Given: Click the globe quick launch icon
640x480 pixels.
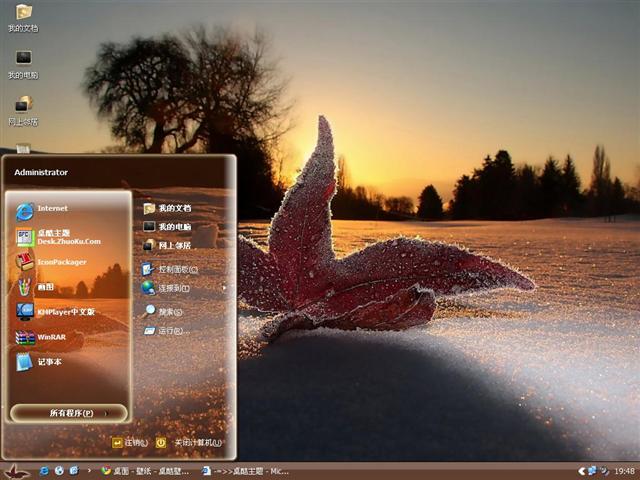Looking at the screenshot, I should point(59,471).
